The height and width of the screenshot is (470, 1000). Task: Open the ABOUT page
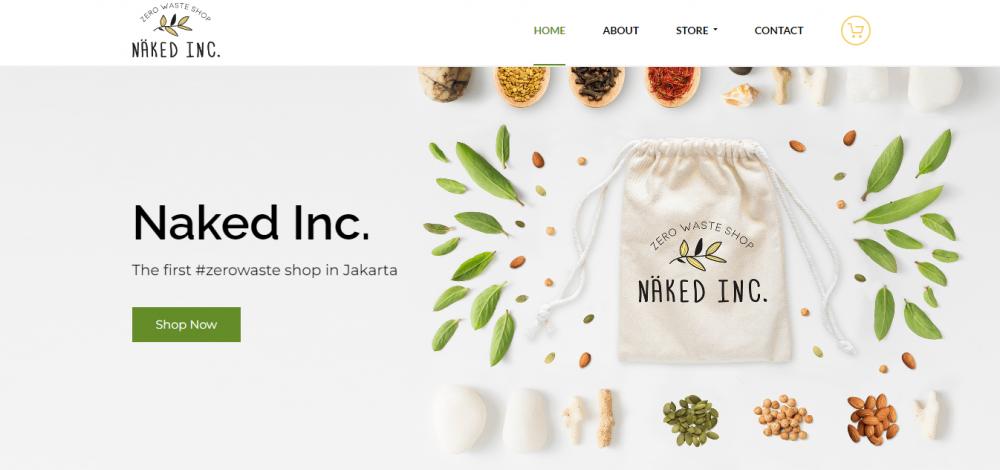pos(621,31)
